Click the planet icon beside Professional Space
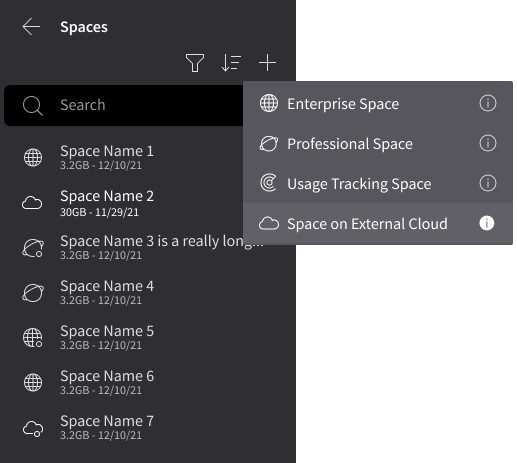The width and height of the screenshot is (517, 463). (269, 144)
